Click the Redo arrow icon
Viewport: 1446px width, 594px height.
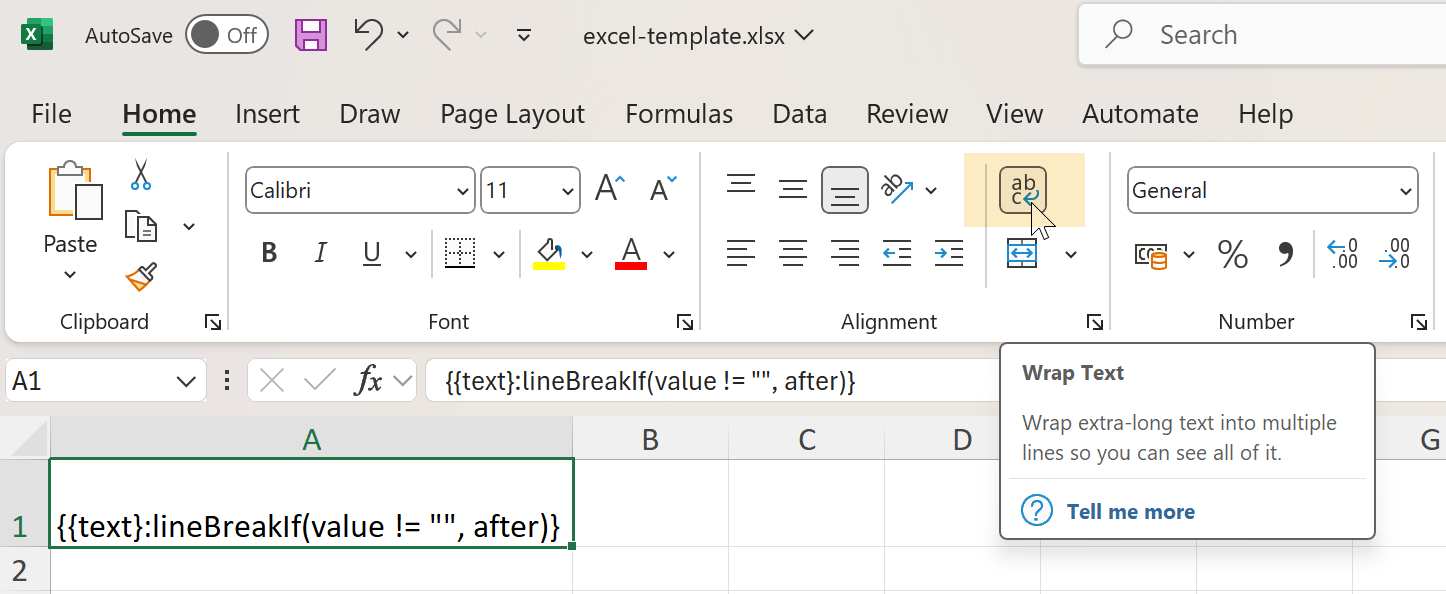[447, 35]
